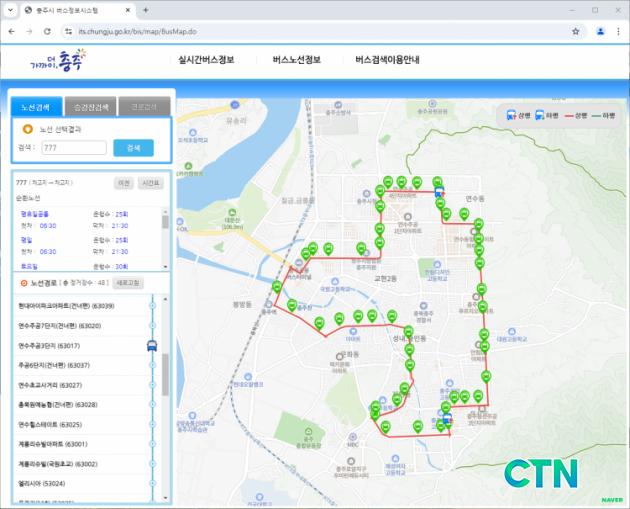Click route node beside 연수초교사거리 (63027) row
This screenshot has height=509, width=630.
click(152, 385)
